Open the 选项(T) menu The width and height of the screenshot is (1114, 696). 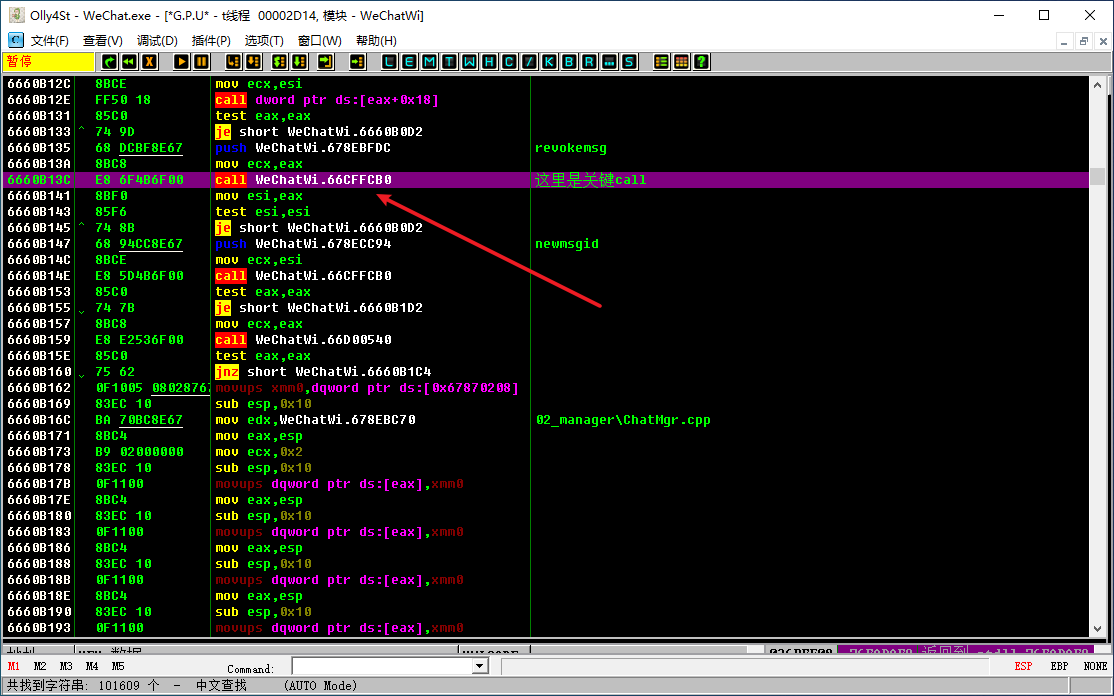pyautogui.click(x=264, y=40)
